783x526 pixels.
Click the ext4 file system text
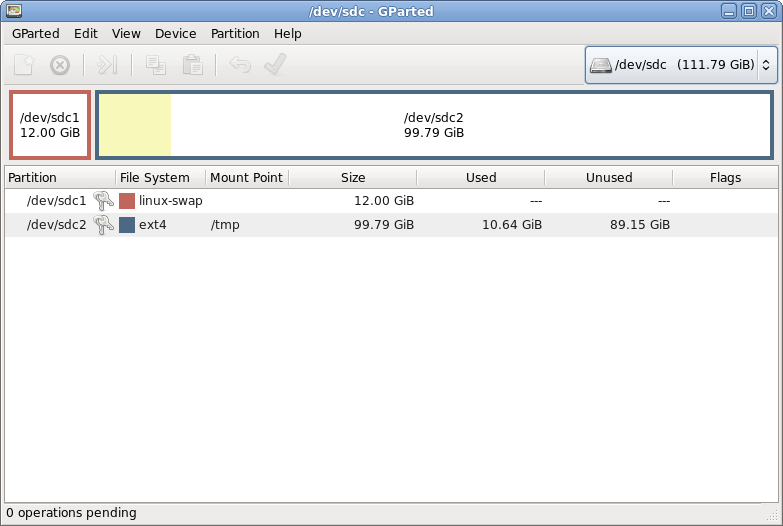pos(153,225)
